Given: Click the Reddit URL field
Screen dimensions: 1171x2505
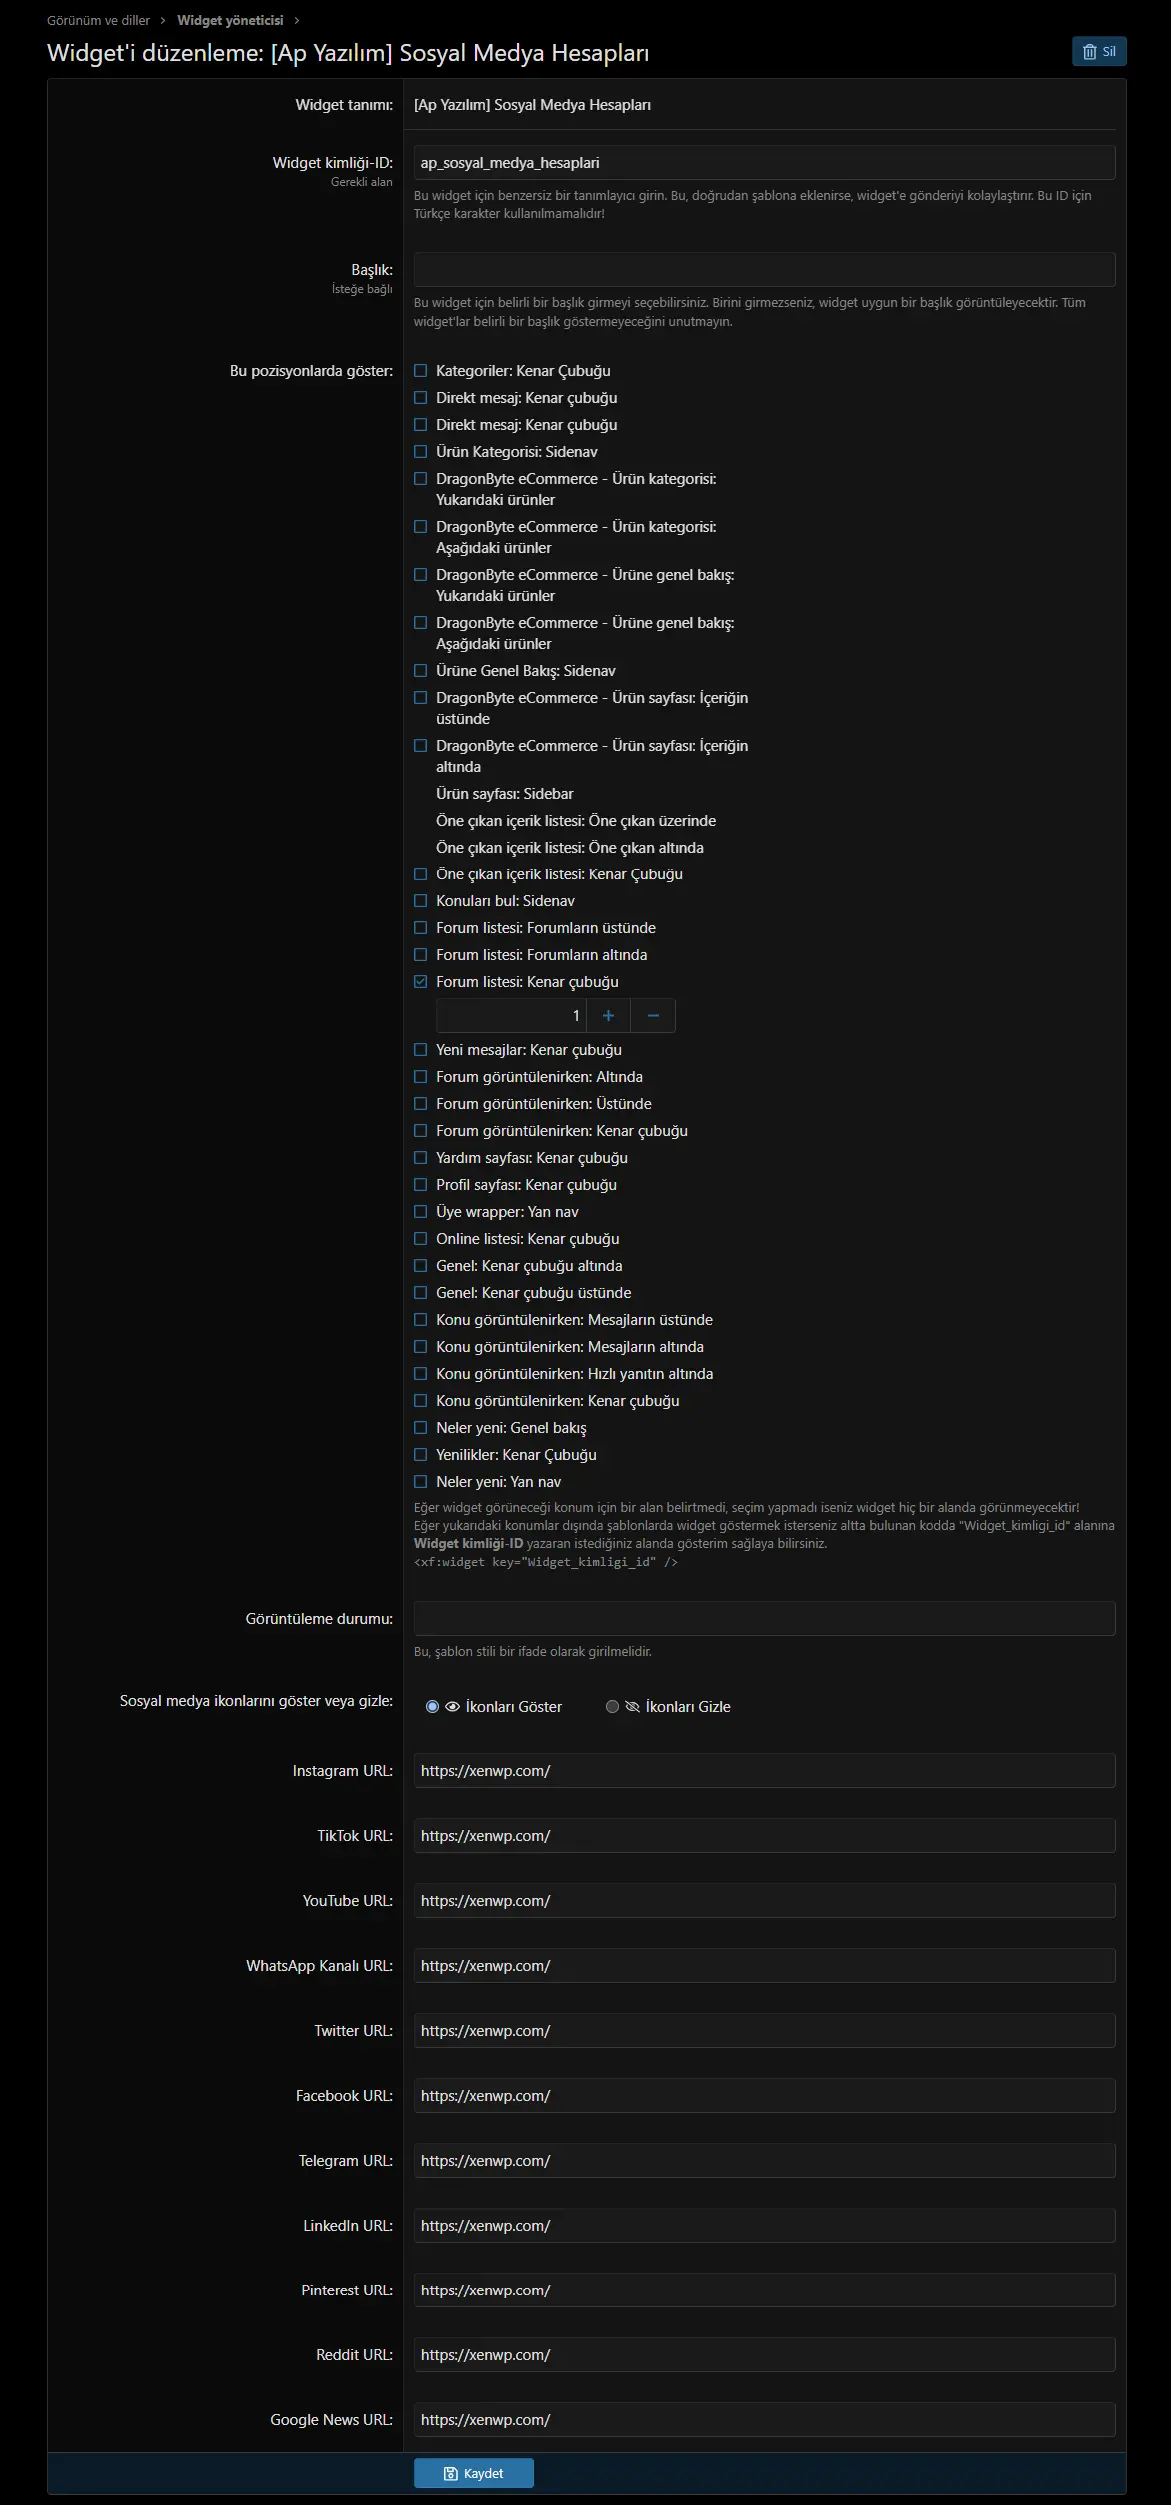Looking at the screenshot, I should click(764, 2355).
